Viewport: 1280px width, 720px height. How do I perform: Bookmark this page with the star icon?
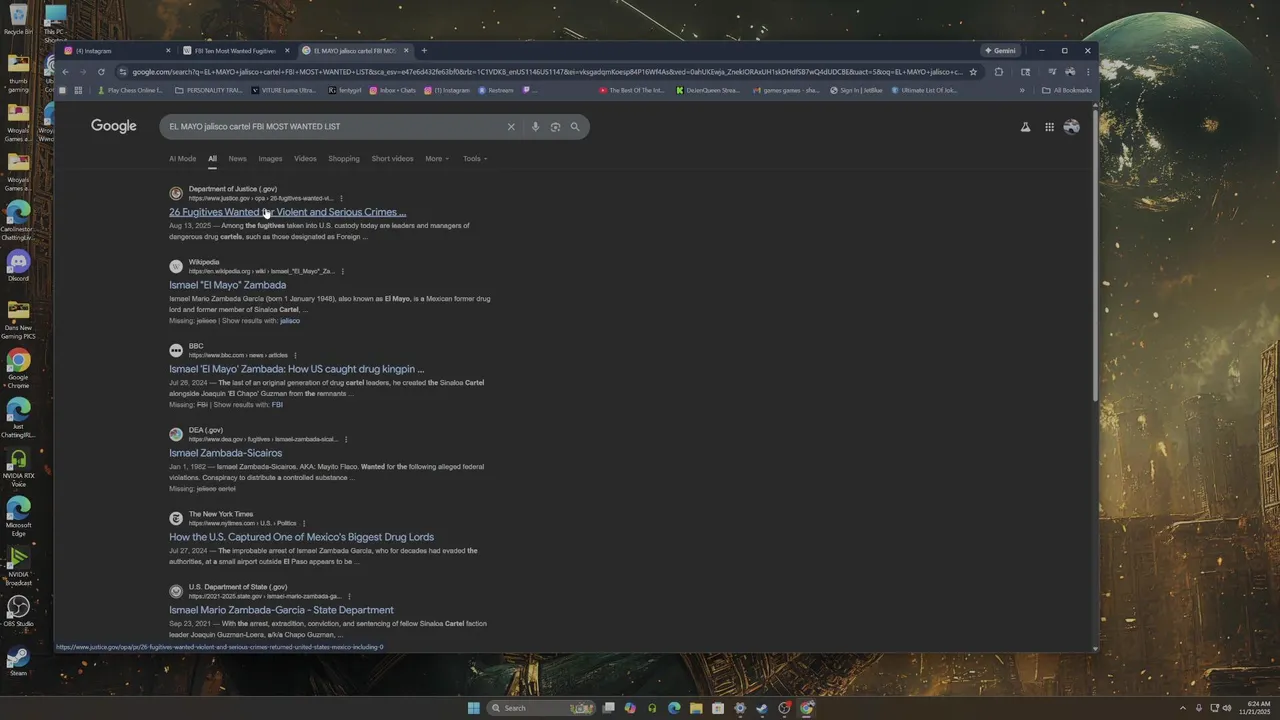(973, 72)
